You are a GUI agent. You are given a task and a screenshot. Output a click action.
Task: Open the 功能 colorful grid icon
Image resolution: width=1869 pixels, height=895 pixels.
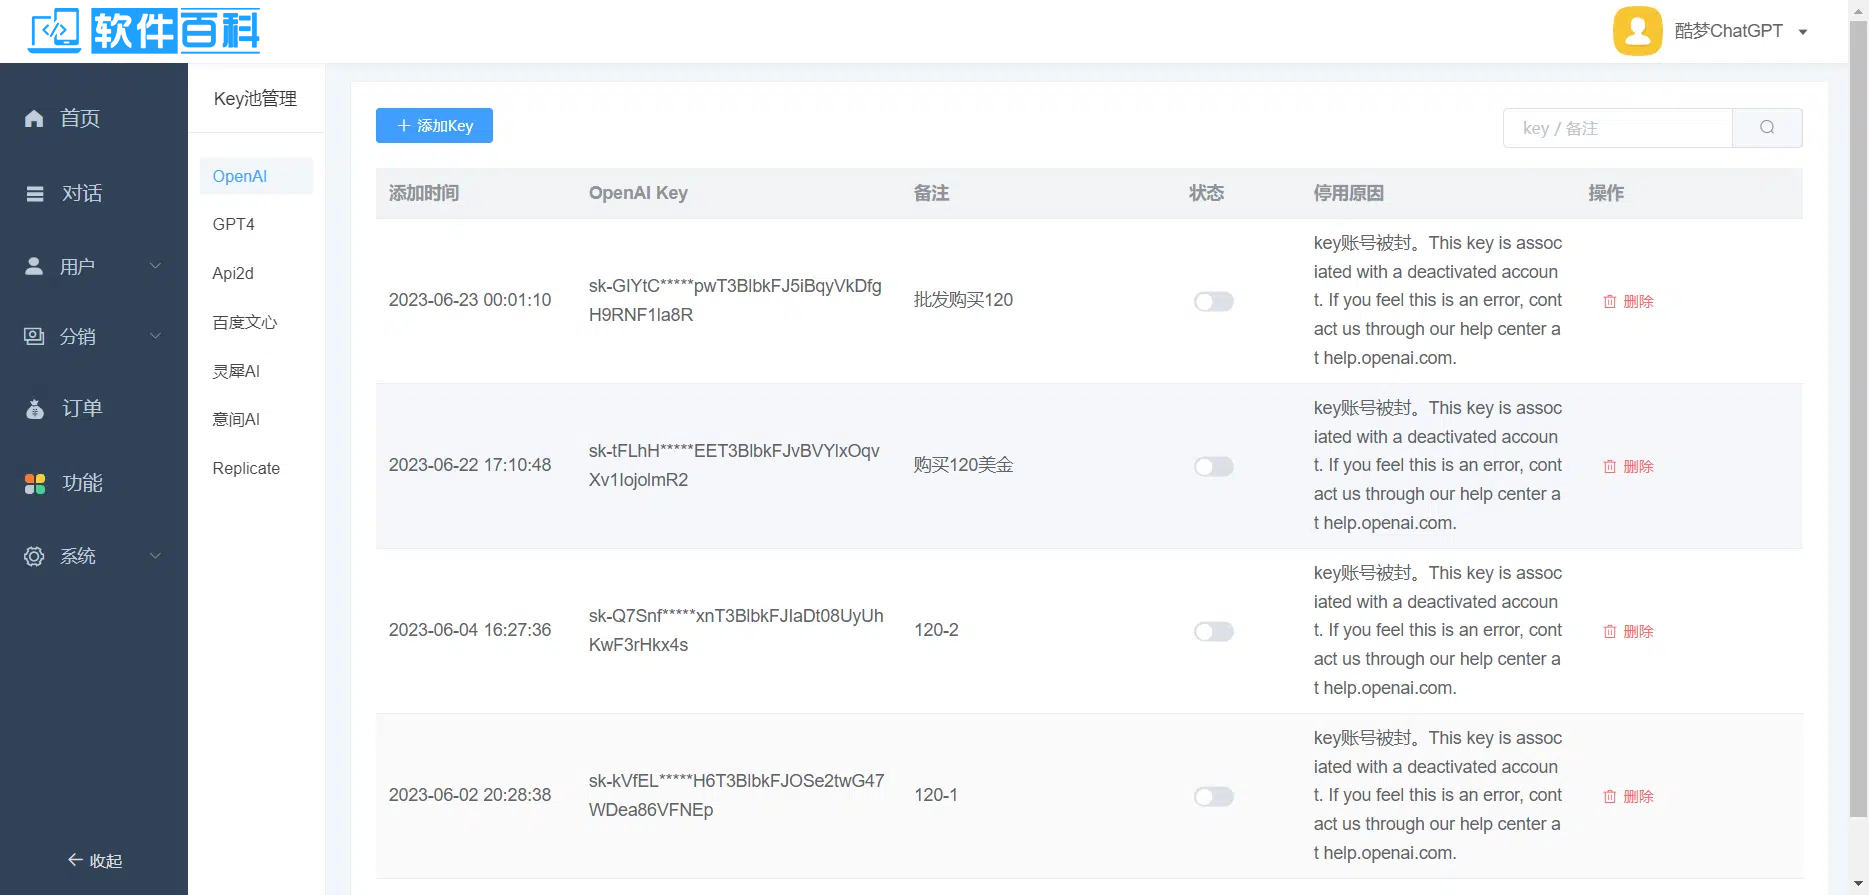(35, 484)
